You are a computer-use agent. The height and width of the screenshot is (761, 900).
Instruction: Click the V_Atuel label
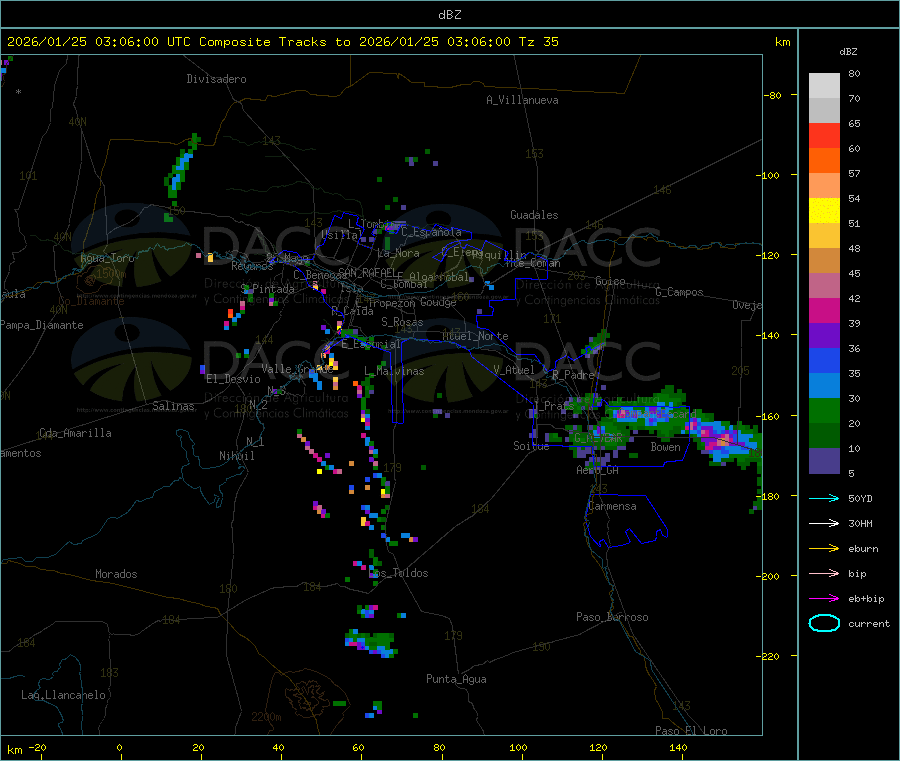click(514, 370)
